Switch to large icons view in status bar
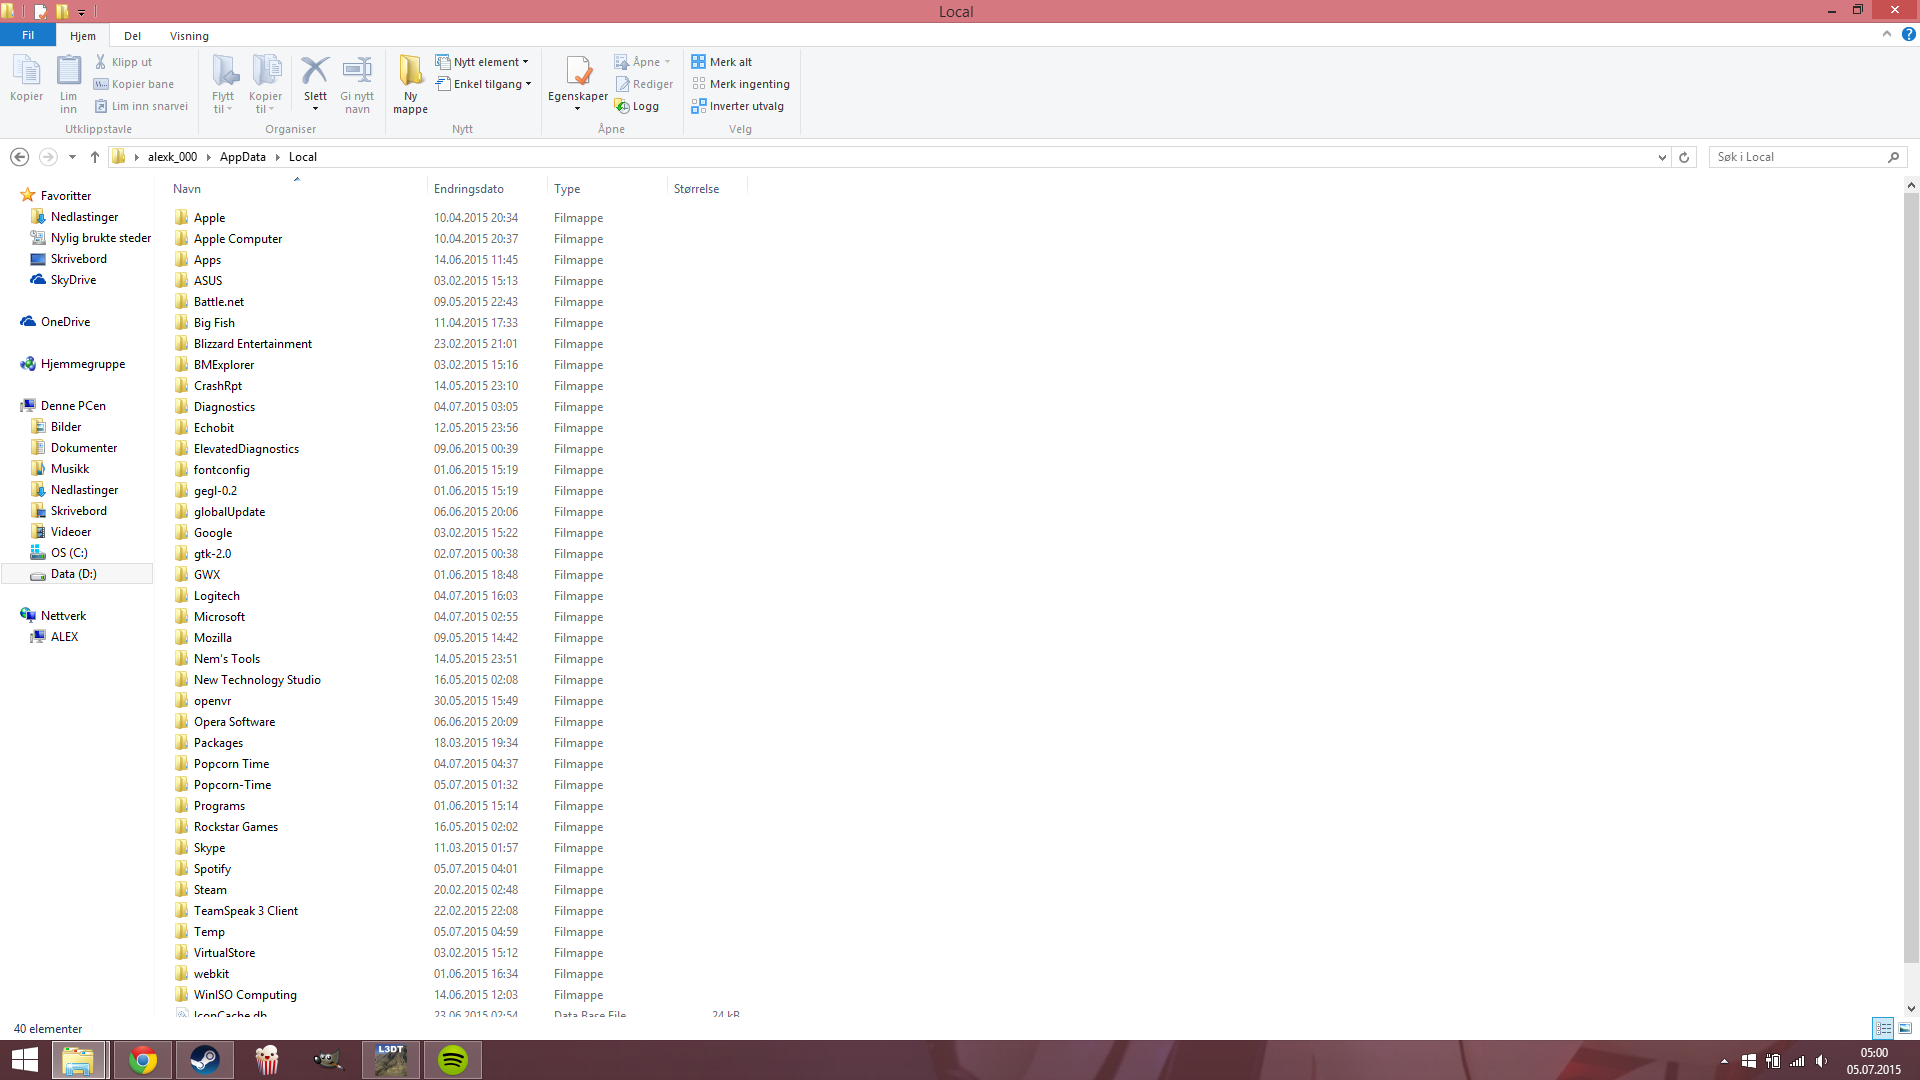Viewport: 1920px width, 1080px height. pos(1905,1028)
